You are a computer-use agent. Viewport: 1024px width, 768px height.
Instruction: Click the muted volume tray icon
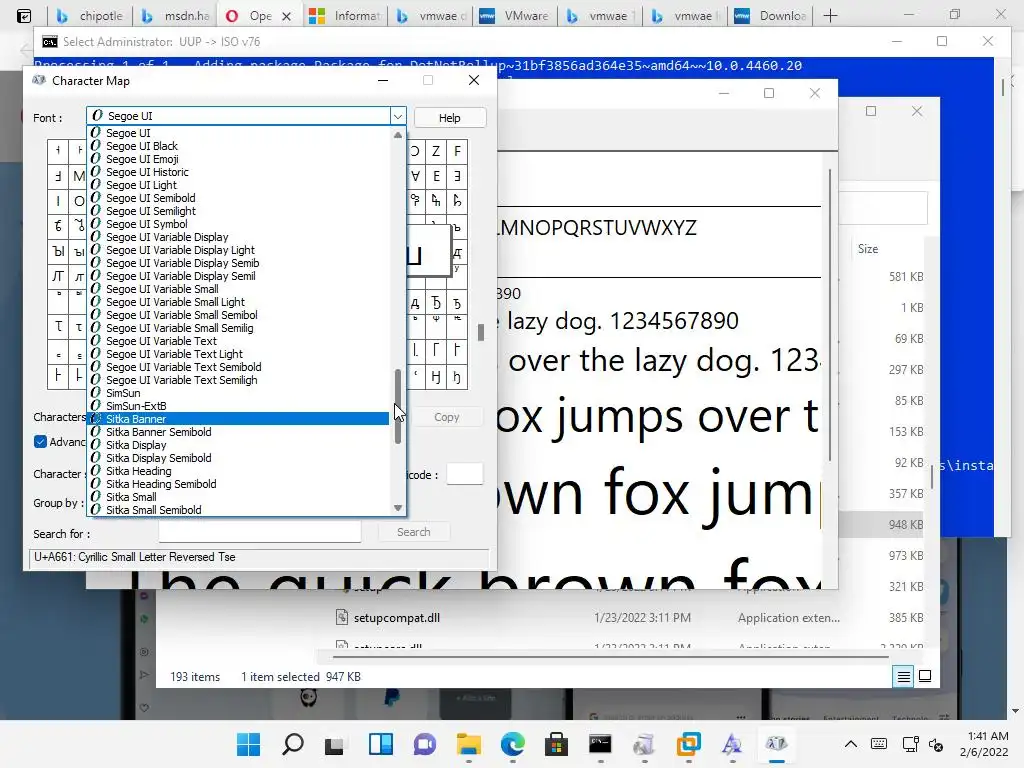936,744
